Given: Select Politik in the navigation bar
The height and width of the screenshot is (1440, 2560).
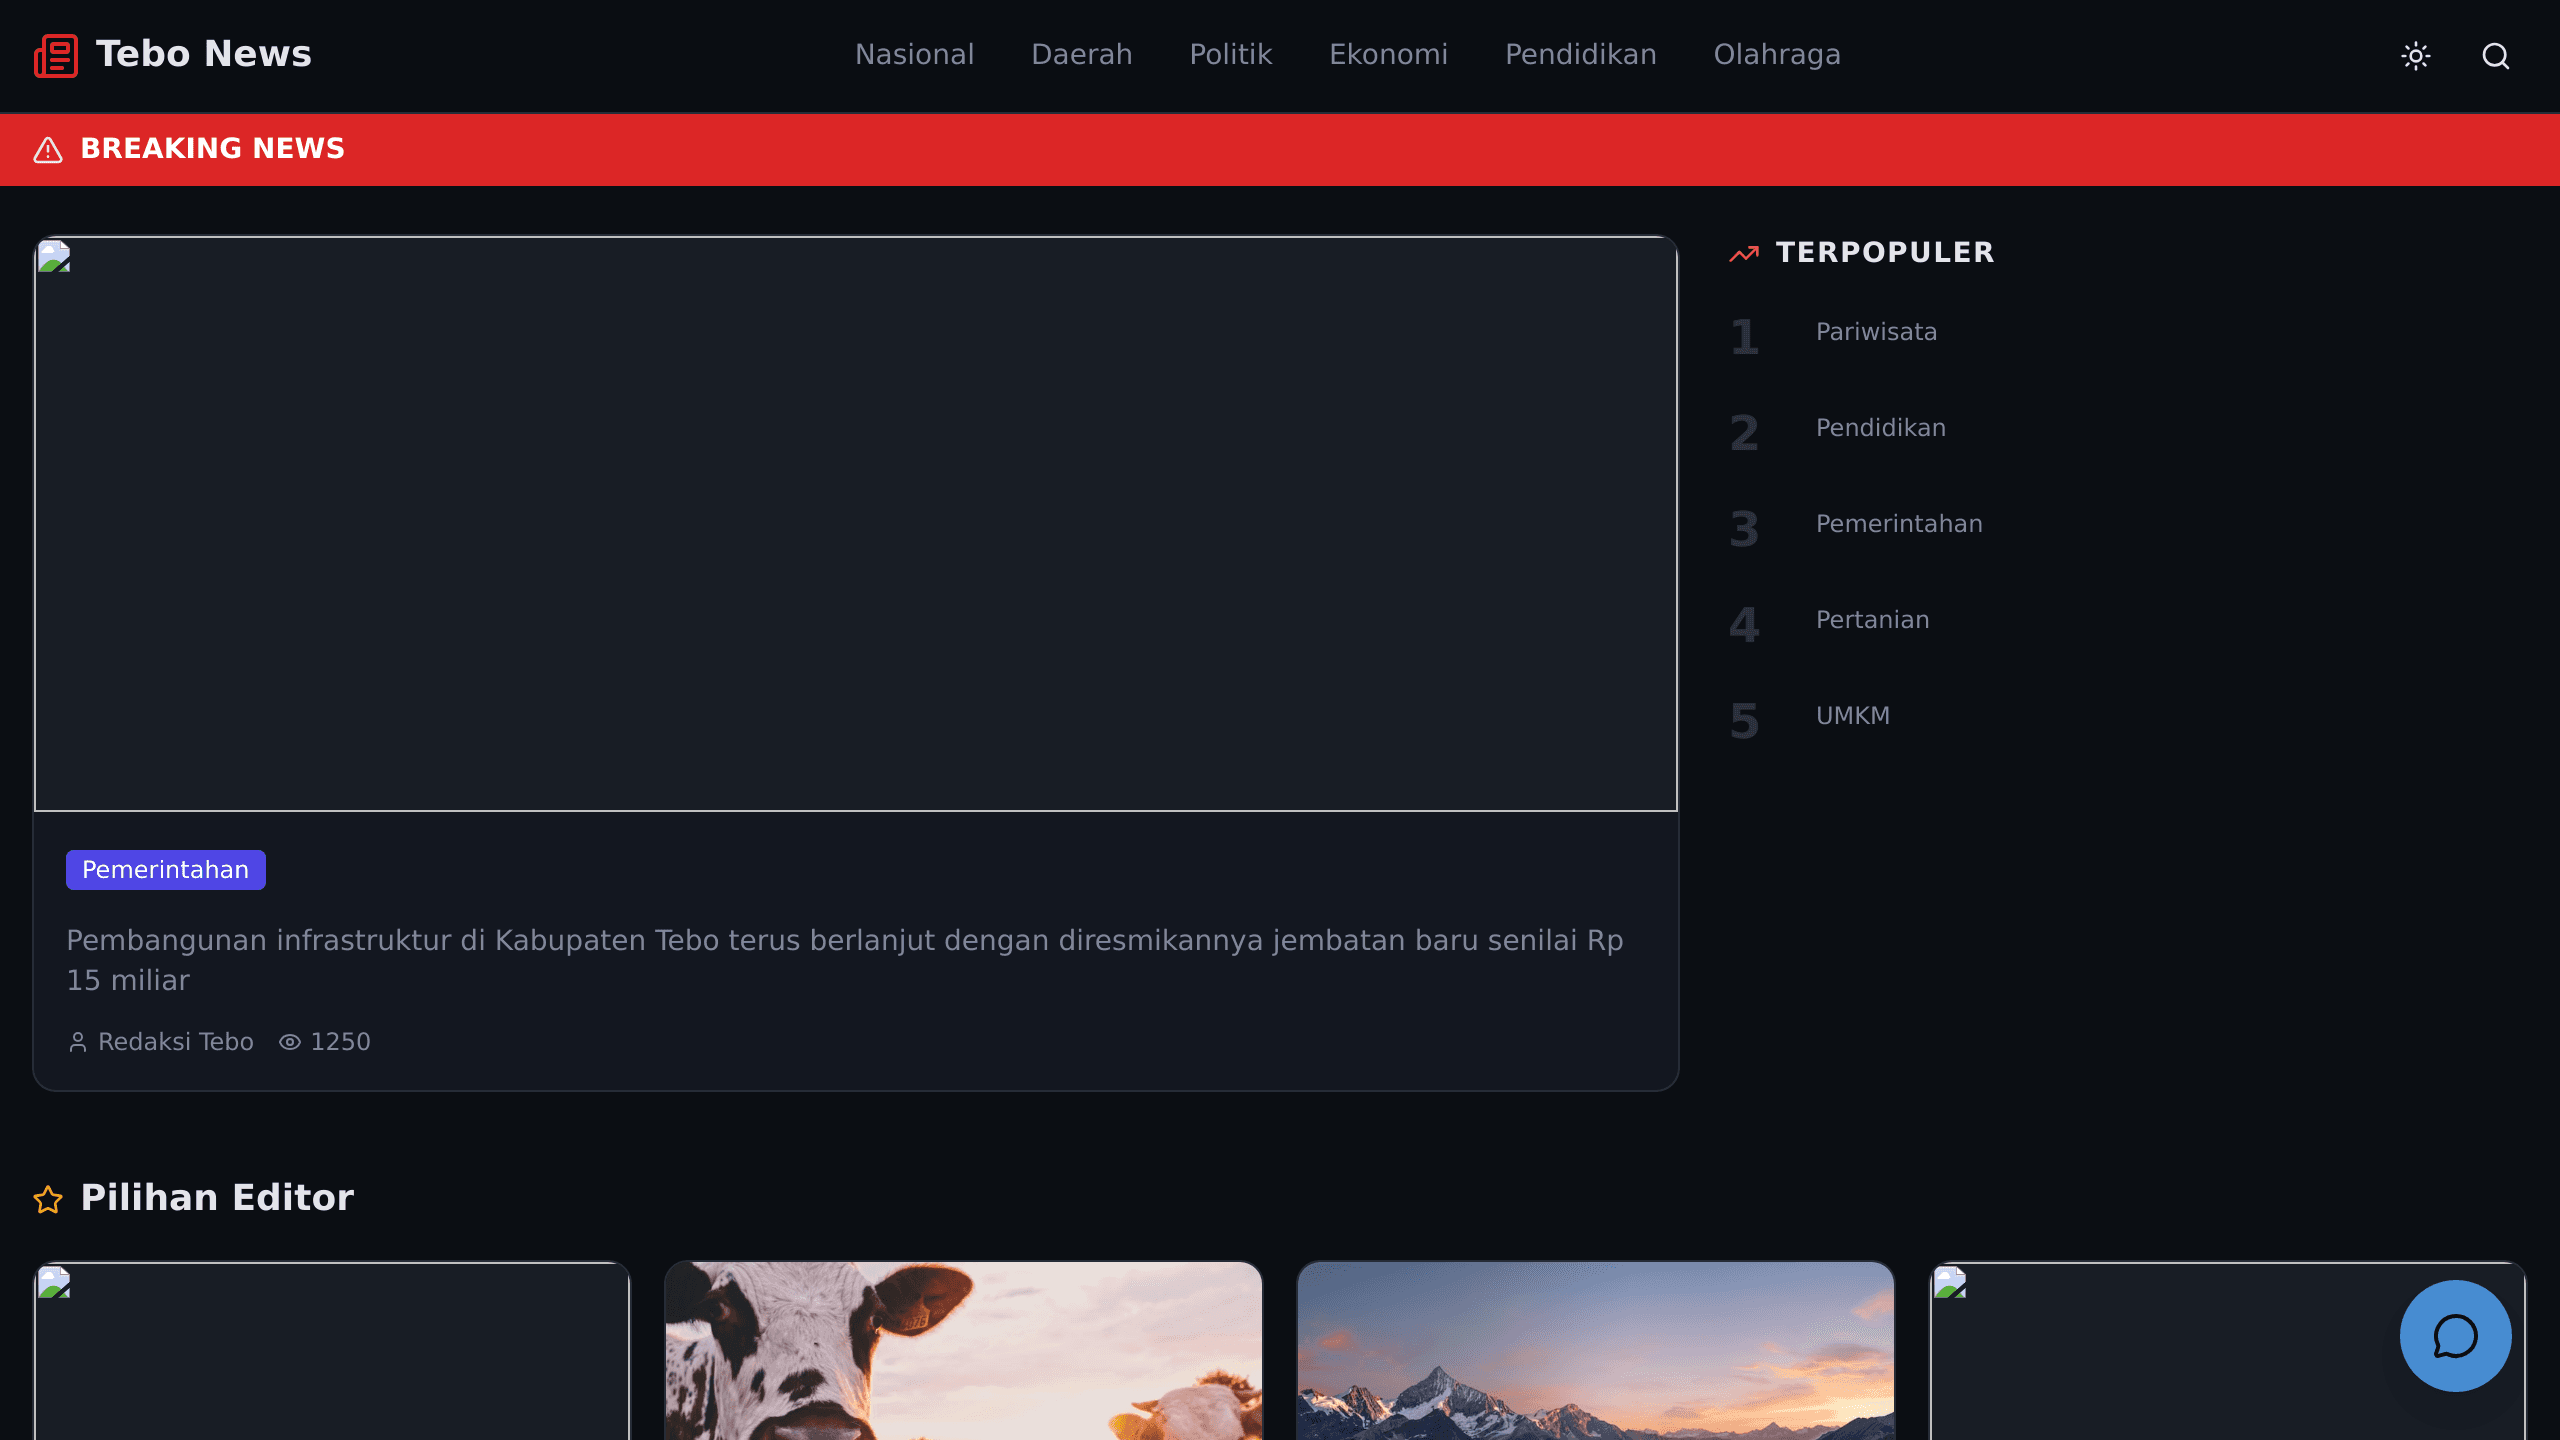Looking at the screenshot, I should point(1230,55).
